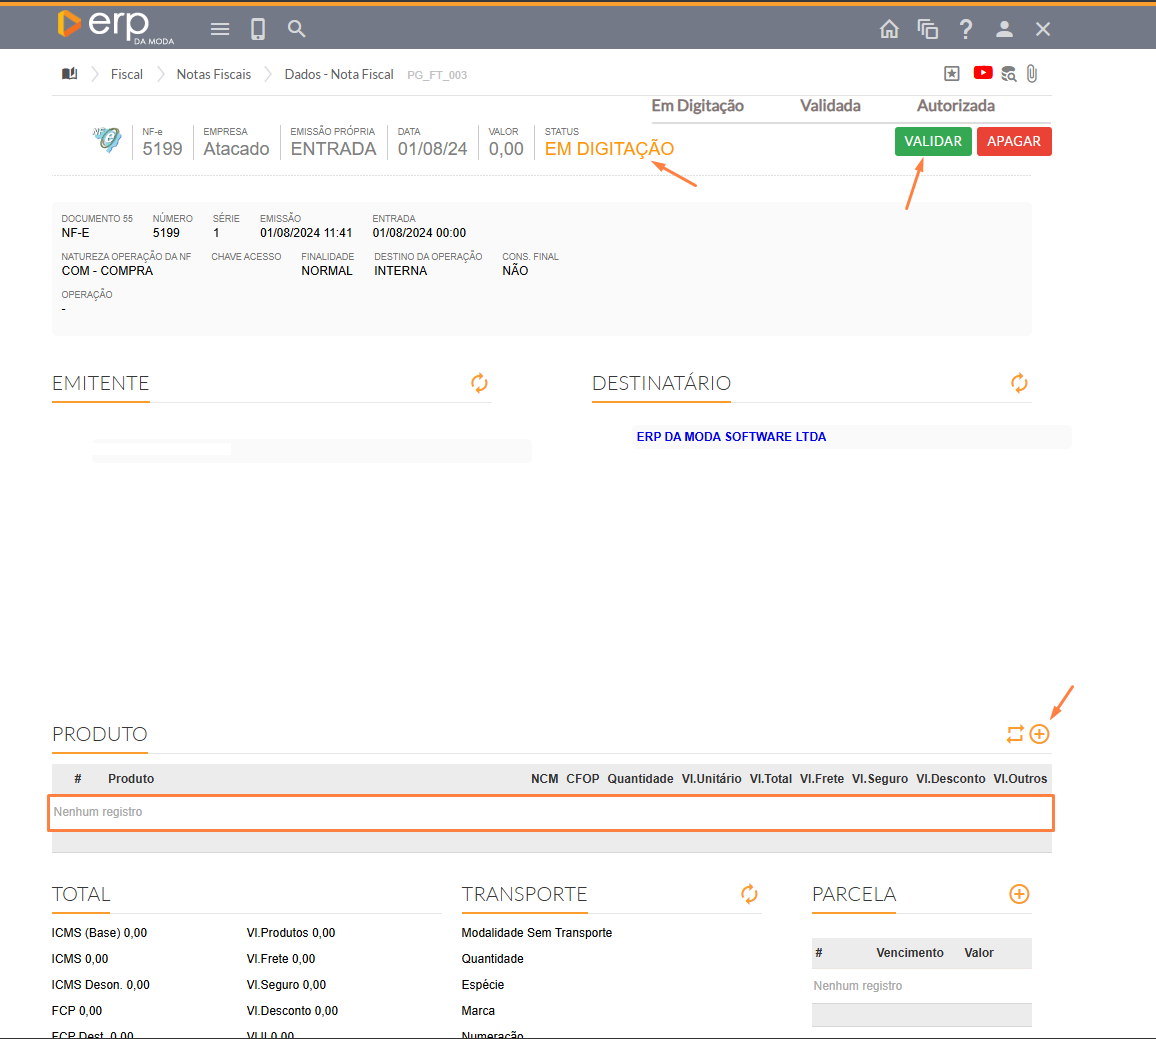The image size is (1156, 1039).
Task: Mark the page as favorite with star icon
Action: (952, 74)
